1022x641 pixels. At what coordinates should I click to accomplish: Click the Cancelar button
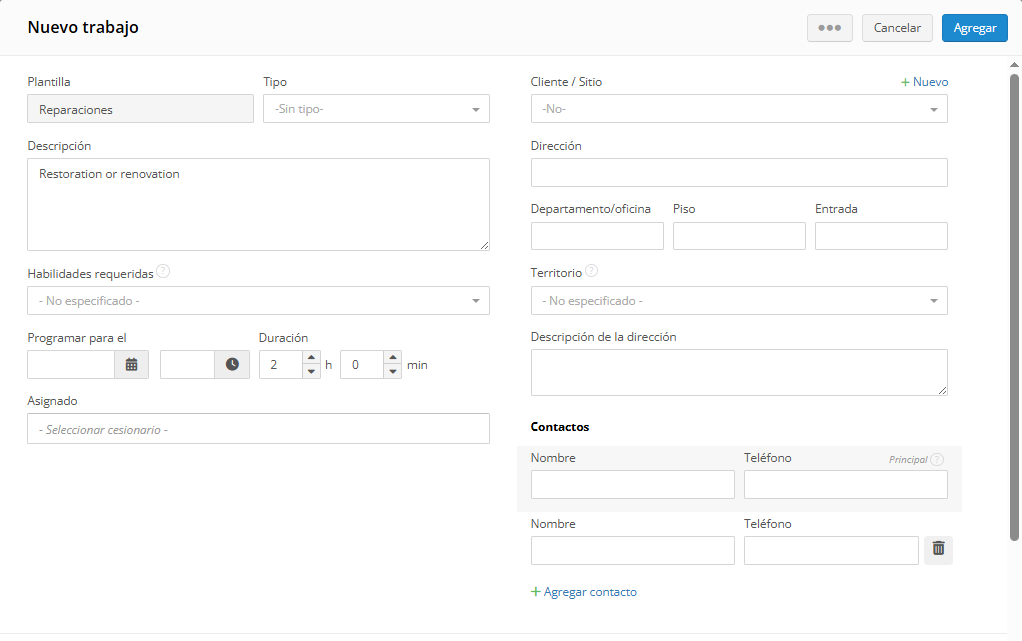[x=897, y=28]
